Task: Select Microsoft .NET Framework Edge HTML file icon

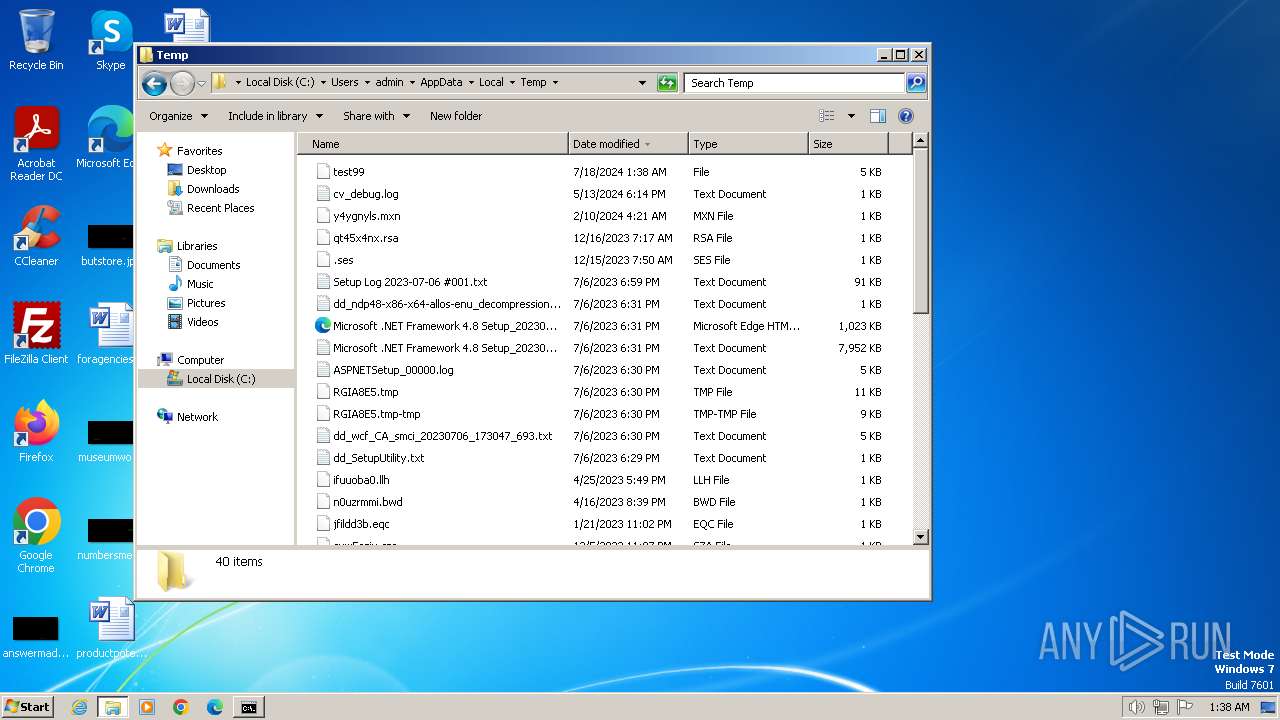Action: coord(323,326)
